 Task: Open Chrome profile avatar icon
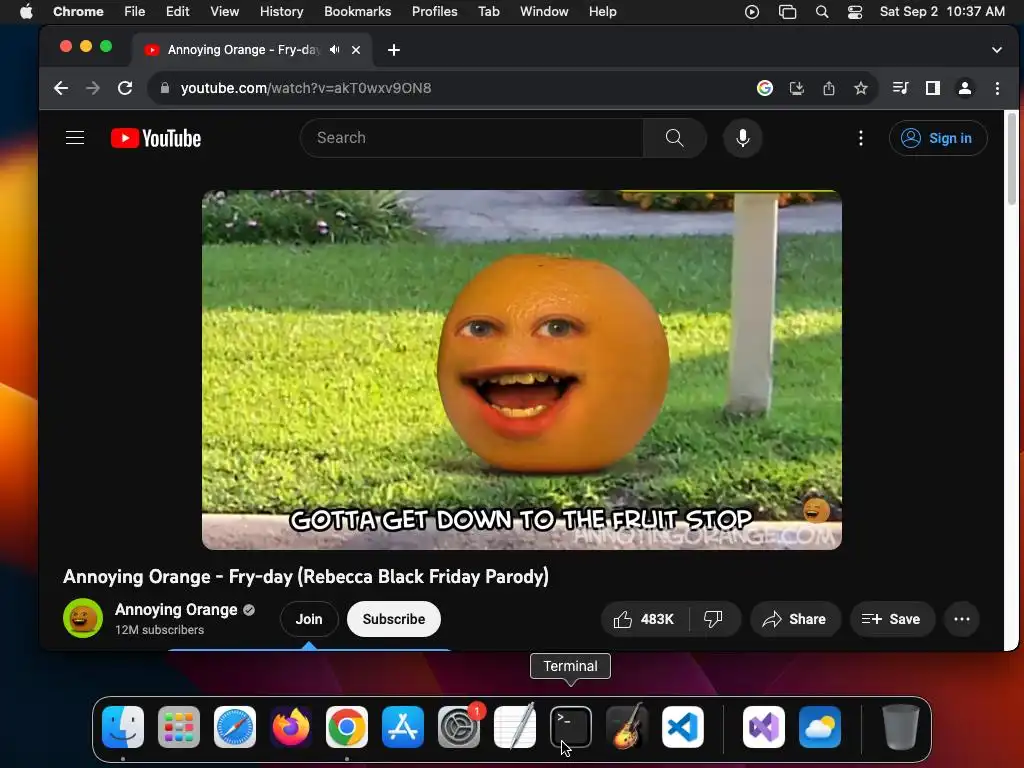tap(965, 88)
